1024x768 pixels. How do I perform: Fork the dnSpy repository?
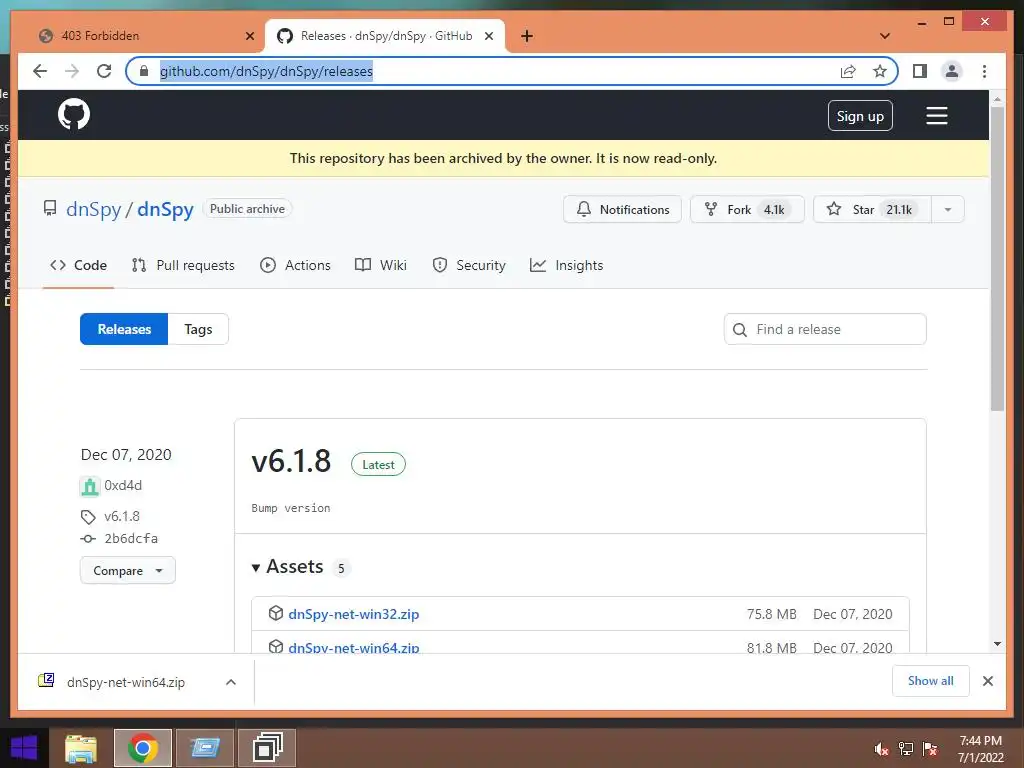point(747,210)
